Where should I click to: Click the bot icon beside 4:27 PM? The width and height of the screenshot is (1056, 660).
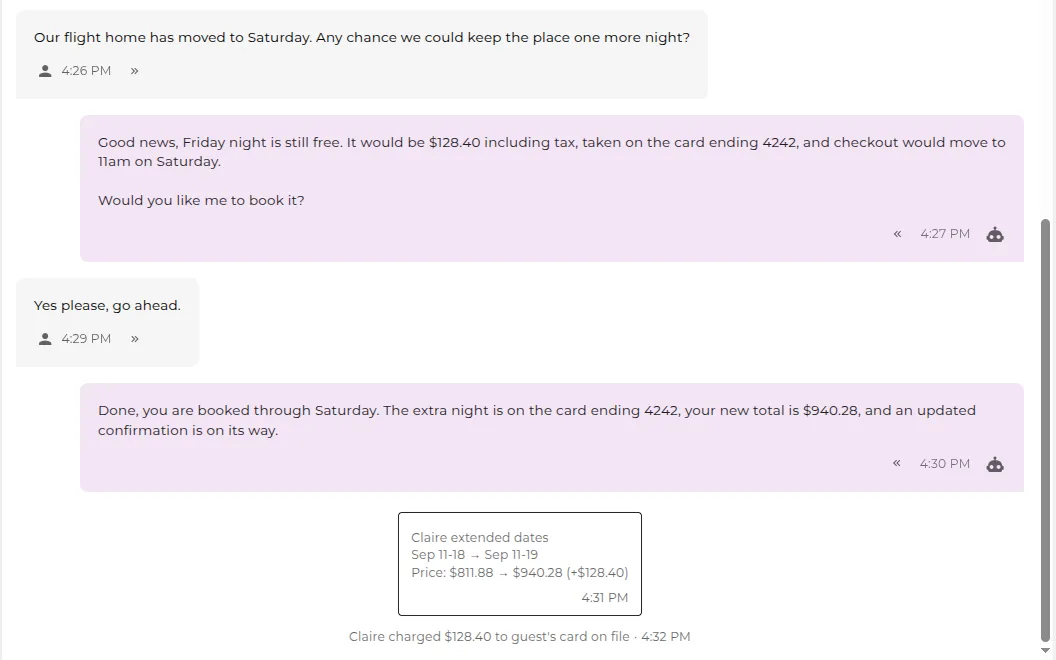tap(995, 234)
